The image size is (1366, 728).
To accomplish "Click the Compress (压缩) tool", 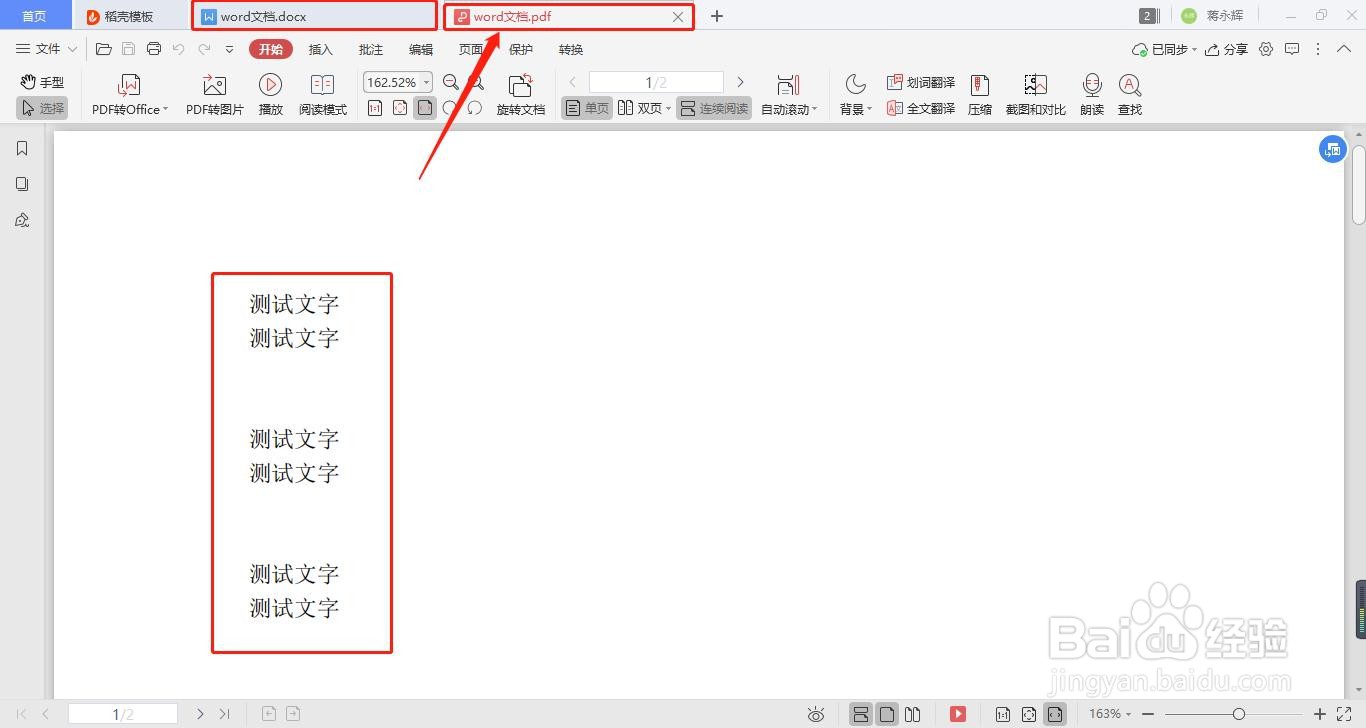I will pos(979,93).
